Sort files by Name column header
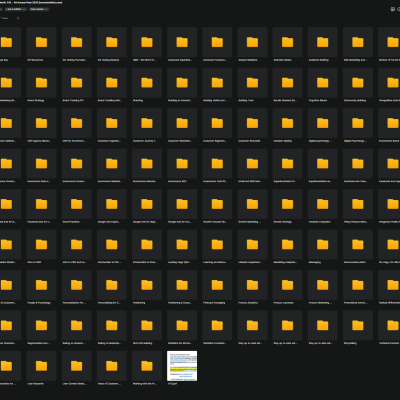The width and height of the screenshot is (400, 400). click(x=5, y=18)
